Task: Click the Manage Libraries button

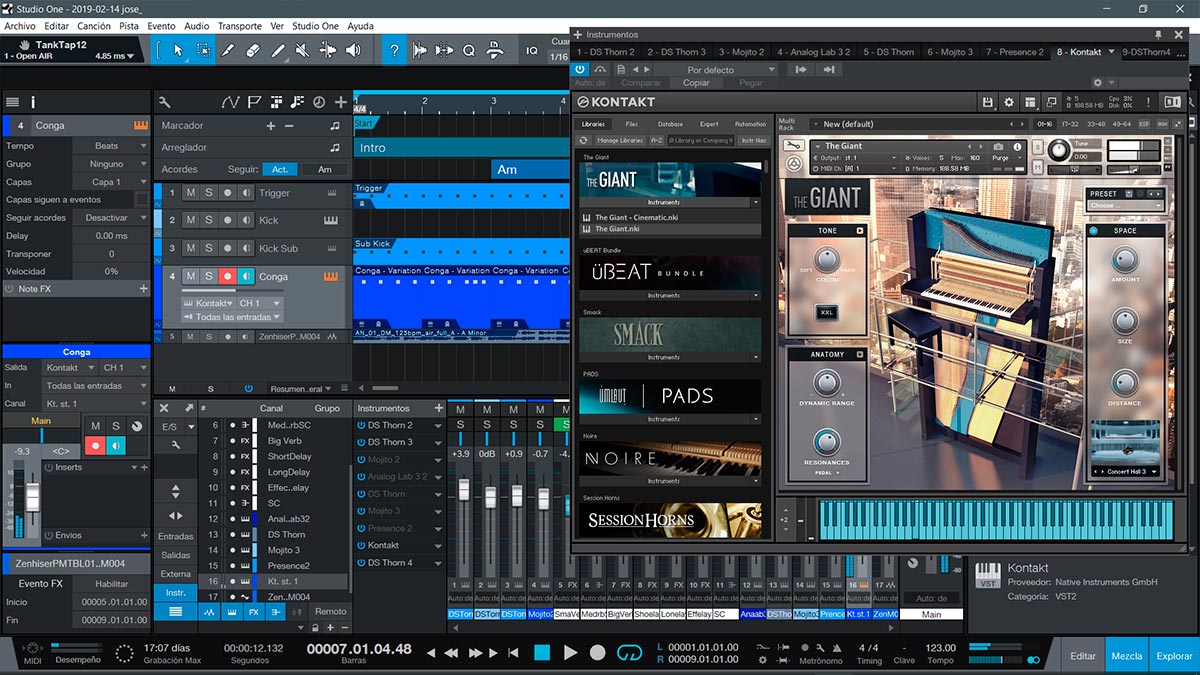Action: (620, 141)
